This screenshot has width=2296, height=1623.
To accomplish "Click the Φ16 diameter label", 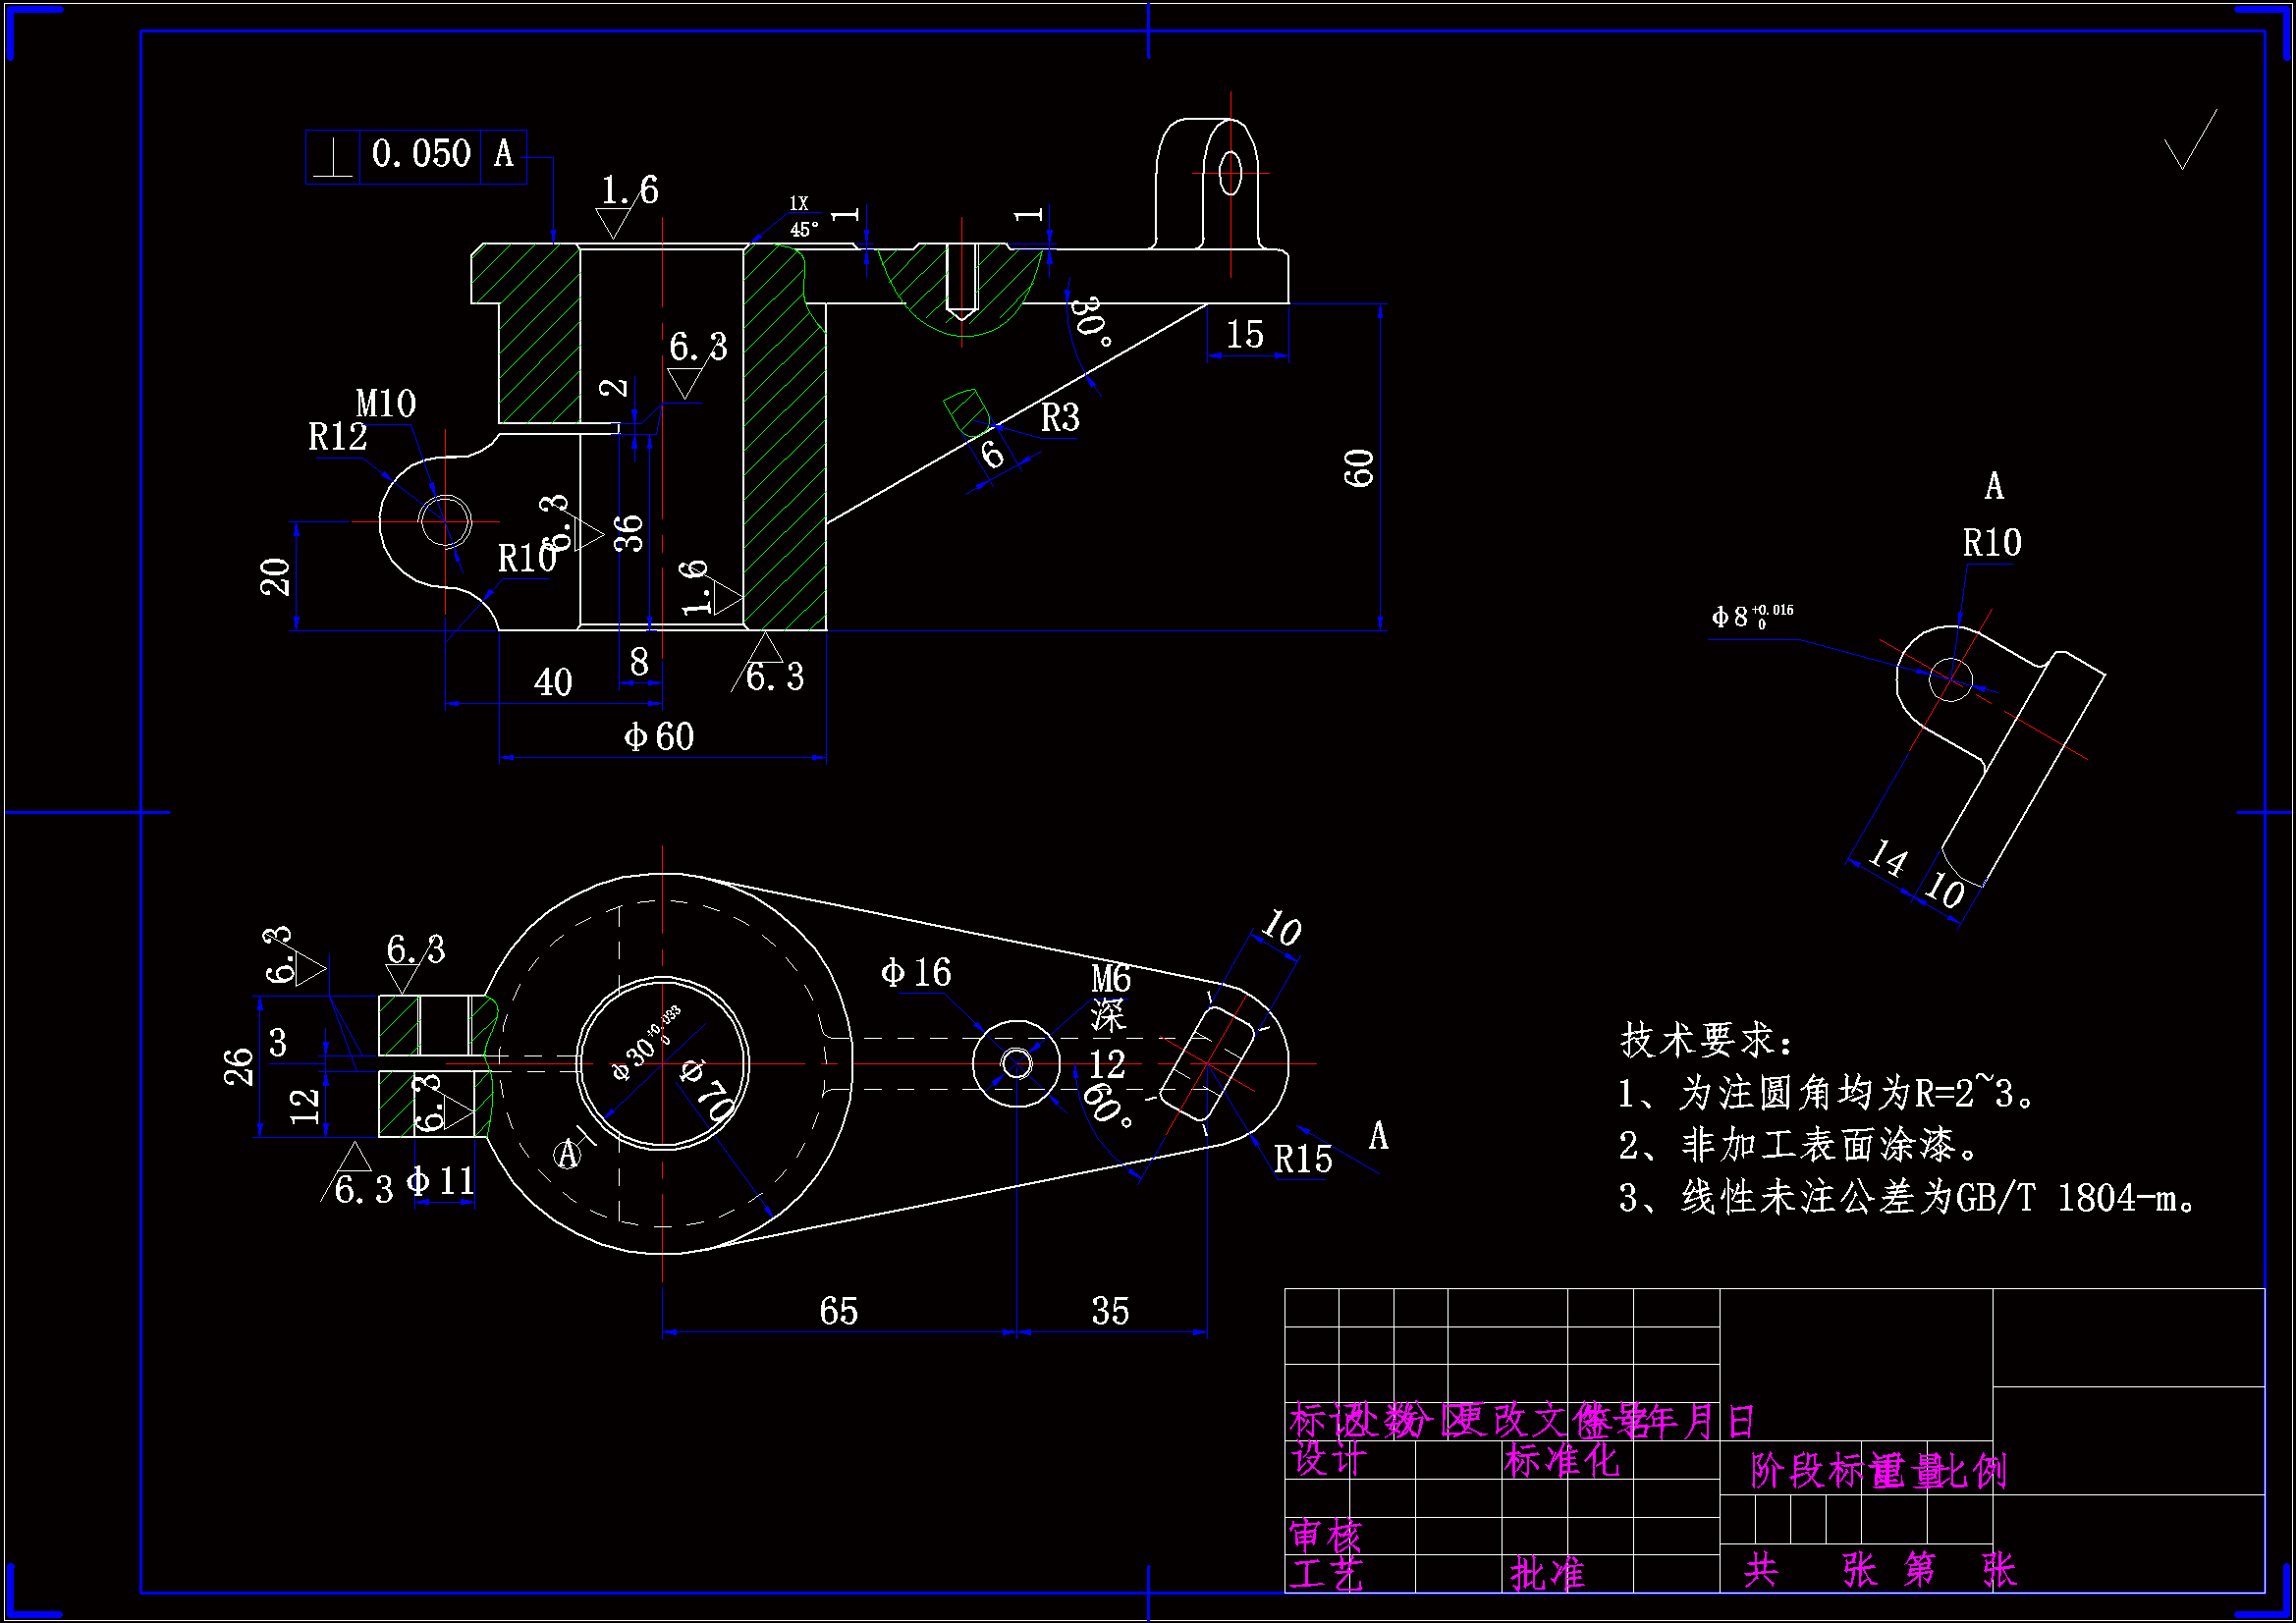I will pos(915,972).
